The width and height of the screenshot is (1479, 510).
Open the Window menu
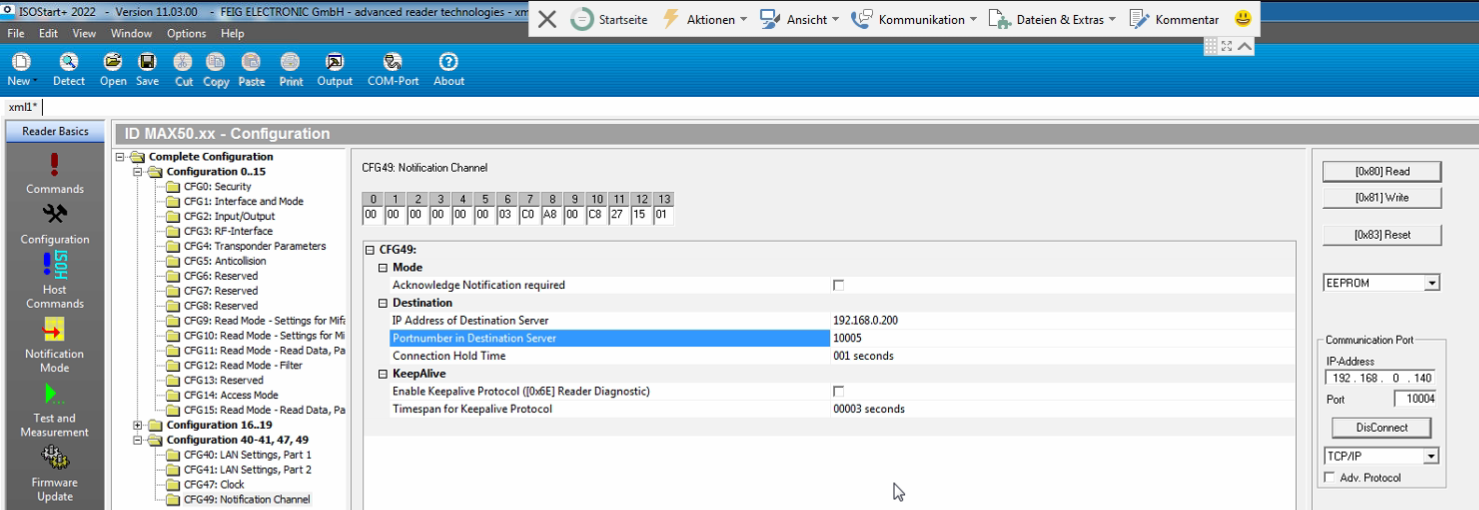click(x=131, y=33)
